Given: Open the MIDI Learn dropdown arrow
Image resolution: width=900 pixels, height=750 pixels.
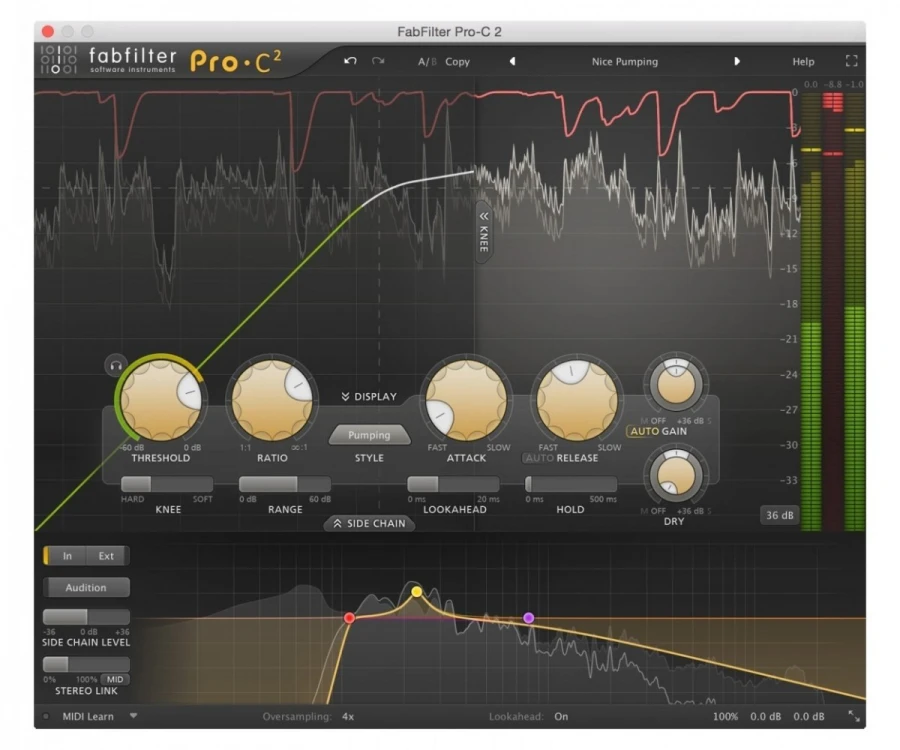Looking at the screenshot, I should (133, 716).
